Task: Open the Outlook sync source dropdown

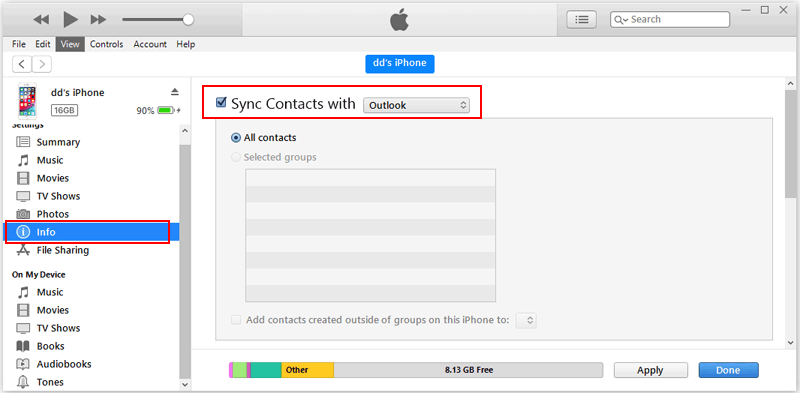Action: point(416,105)
